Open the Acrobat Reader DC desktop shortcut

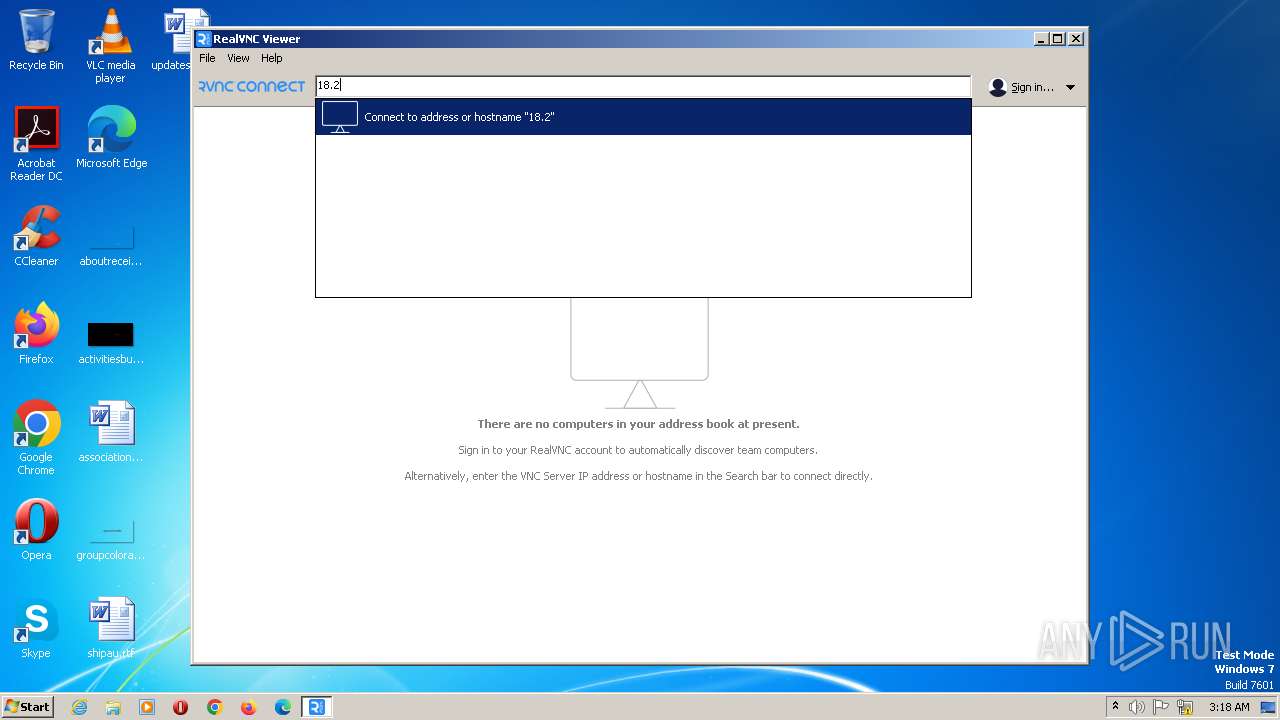[x=36, y=144]
